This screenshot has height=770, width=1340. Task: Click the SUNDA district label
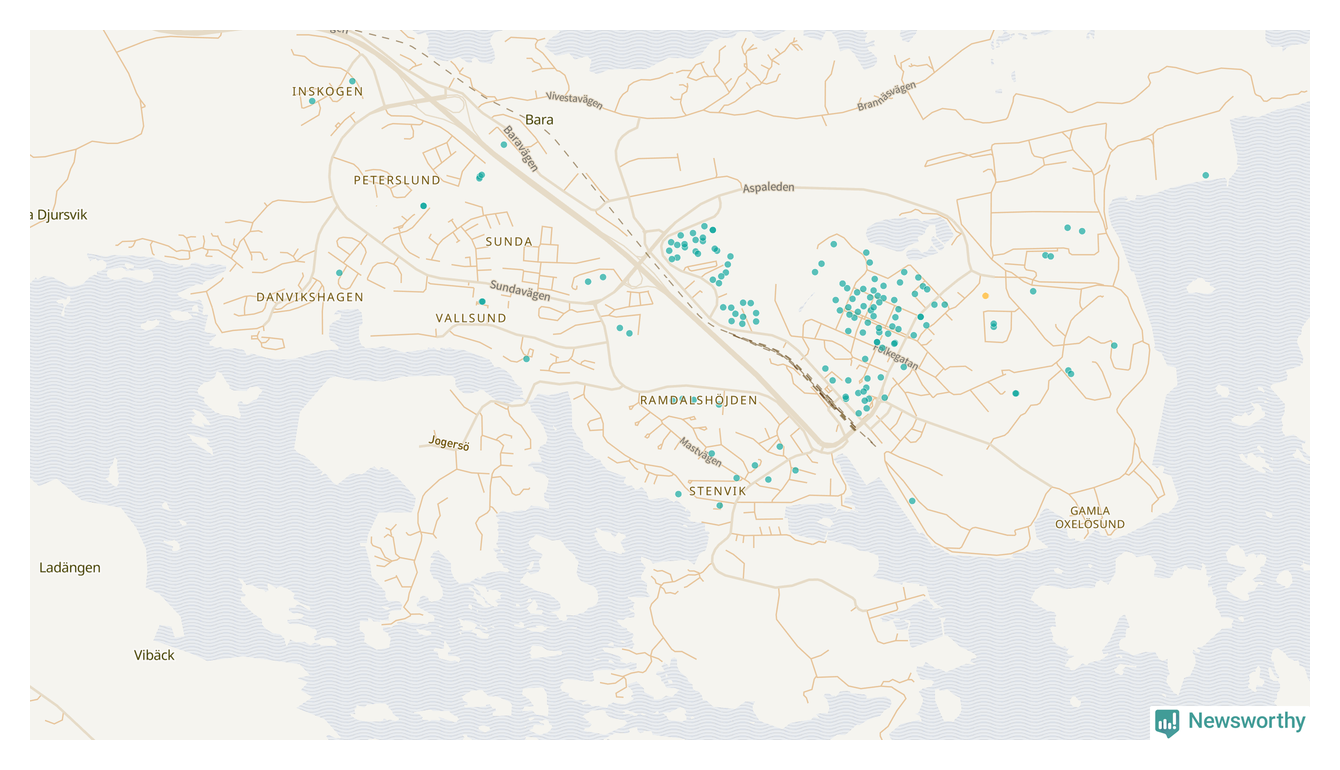tap(509, 242)
